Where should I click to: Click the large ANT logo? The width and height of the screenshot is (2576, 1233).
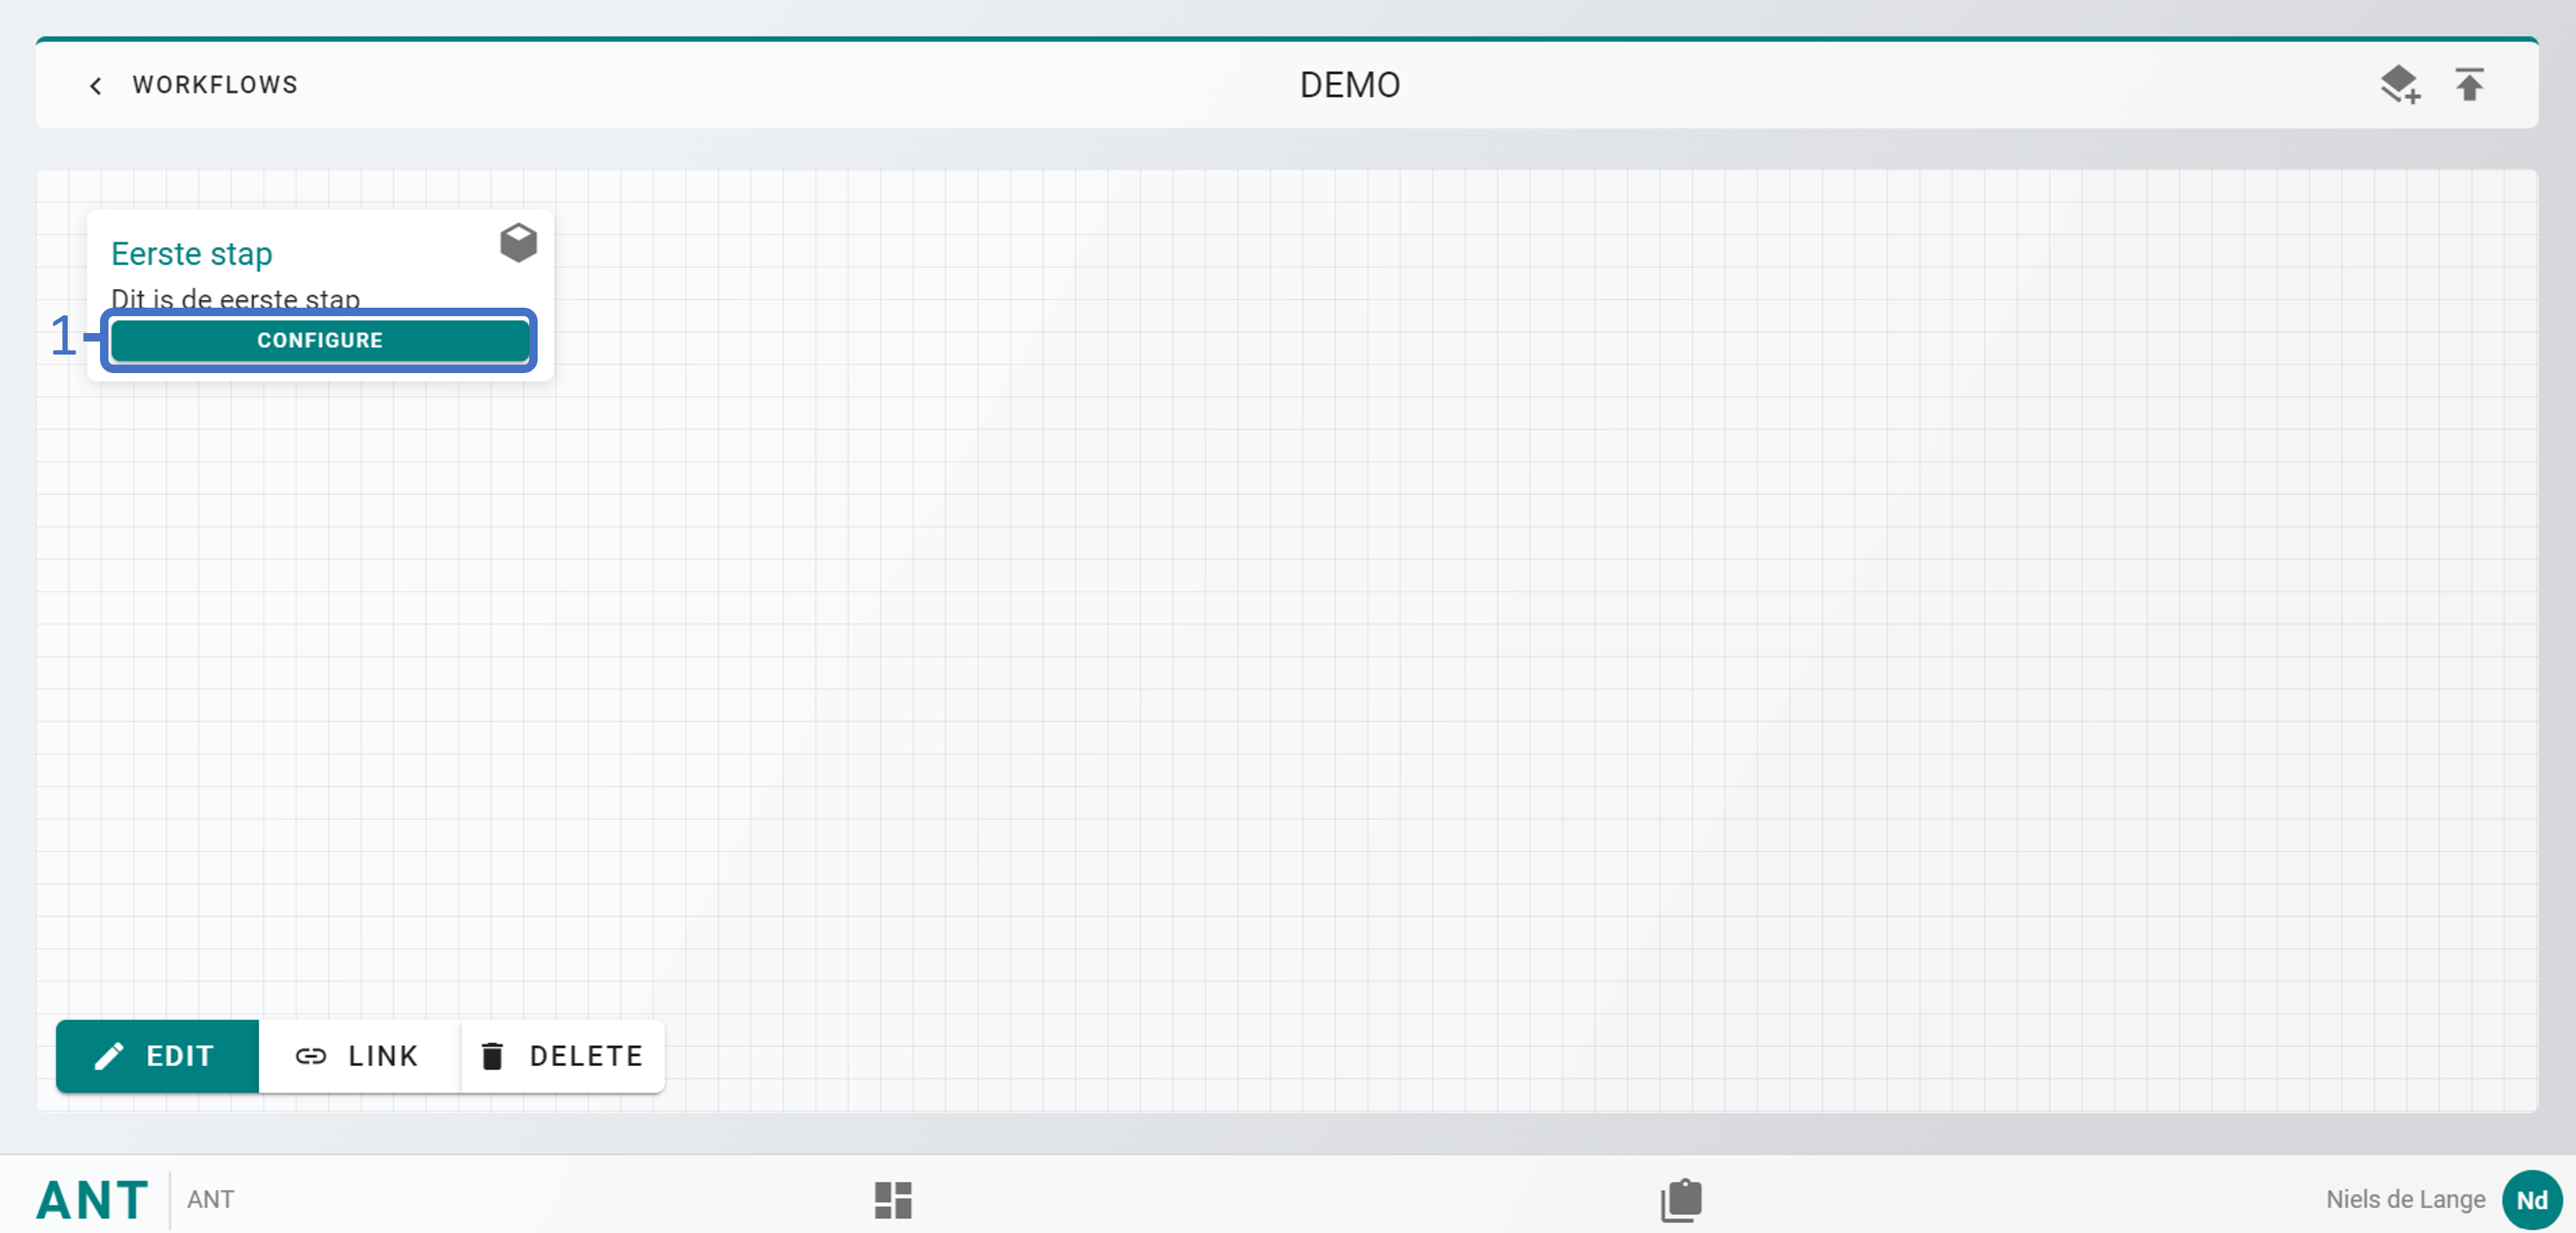(92, 1199)
